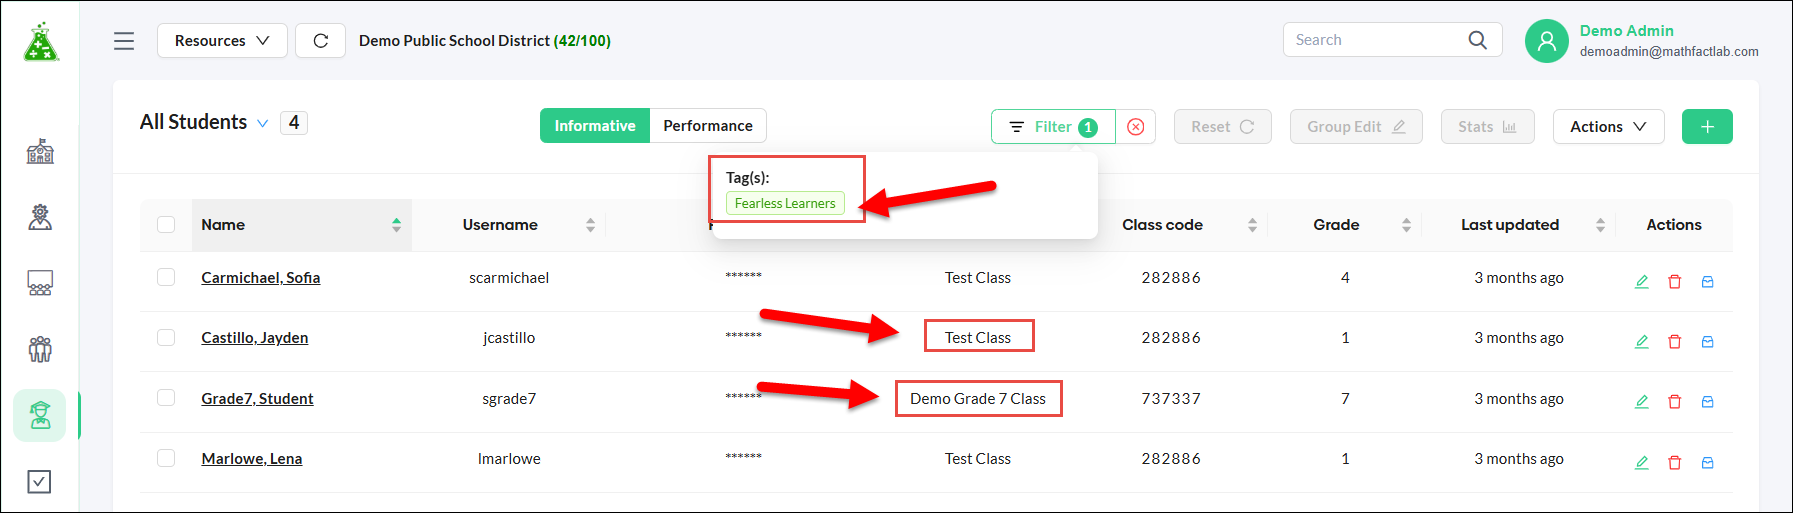Delete Castillo, Jayden using trash icon

click(x=1675, y=342)
